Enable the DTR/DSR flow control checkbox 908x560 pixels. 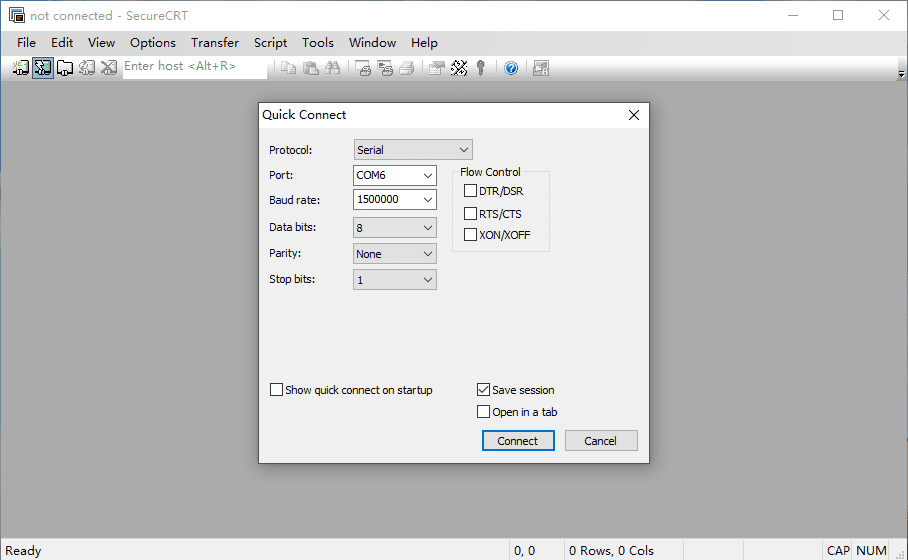(471, 191)
